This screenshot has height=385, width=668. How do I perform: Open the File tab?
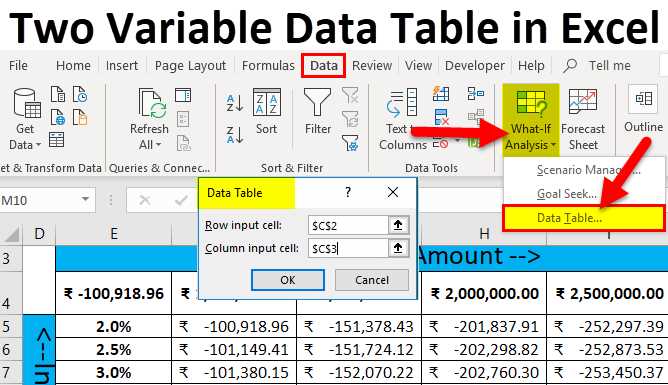tap(18, 66)
